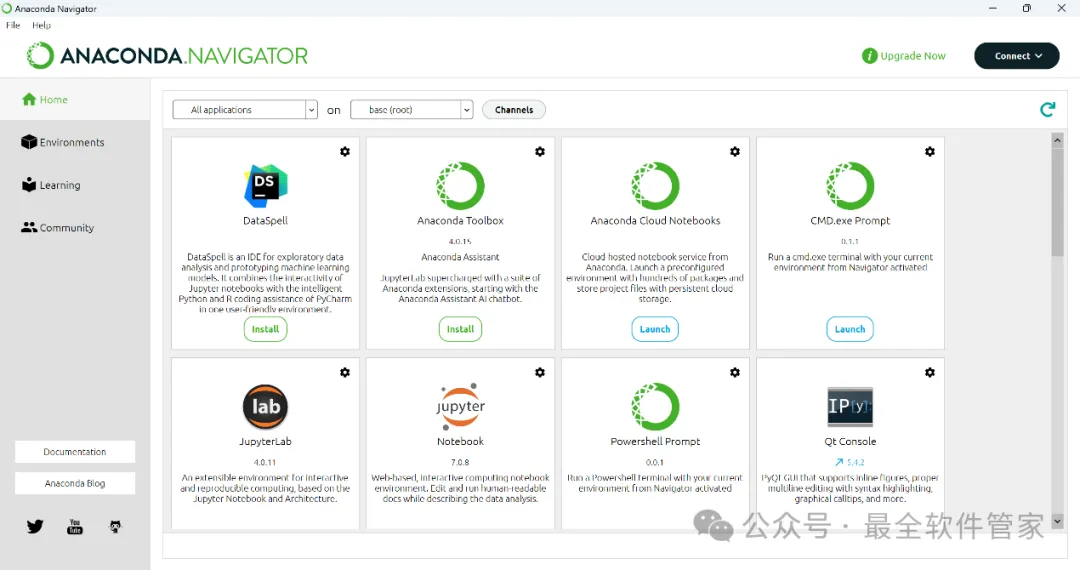Open the Twitter link icon
This screenshot has height=570, width=1080.
pyautogui.click(x=35, y=527)
